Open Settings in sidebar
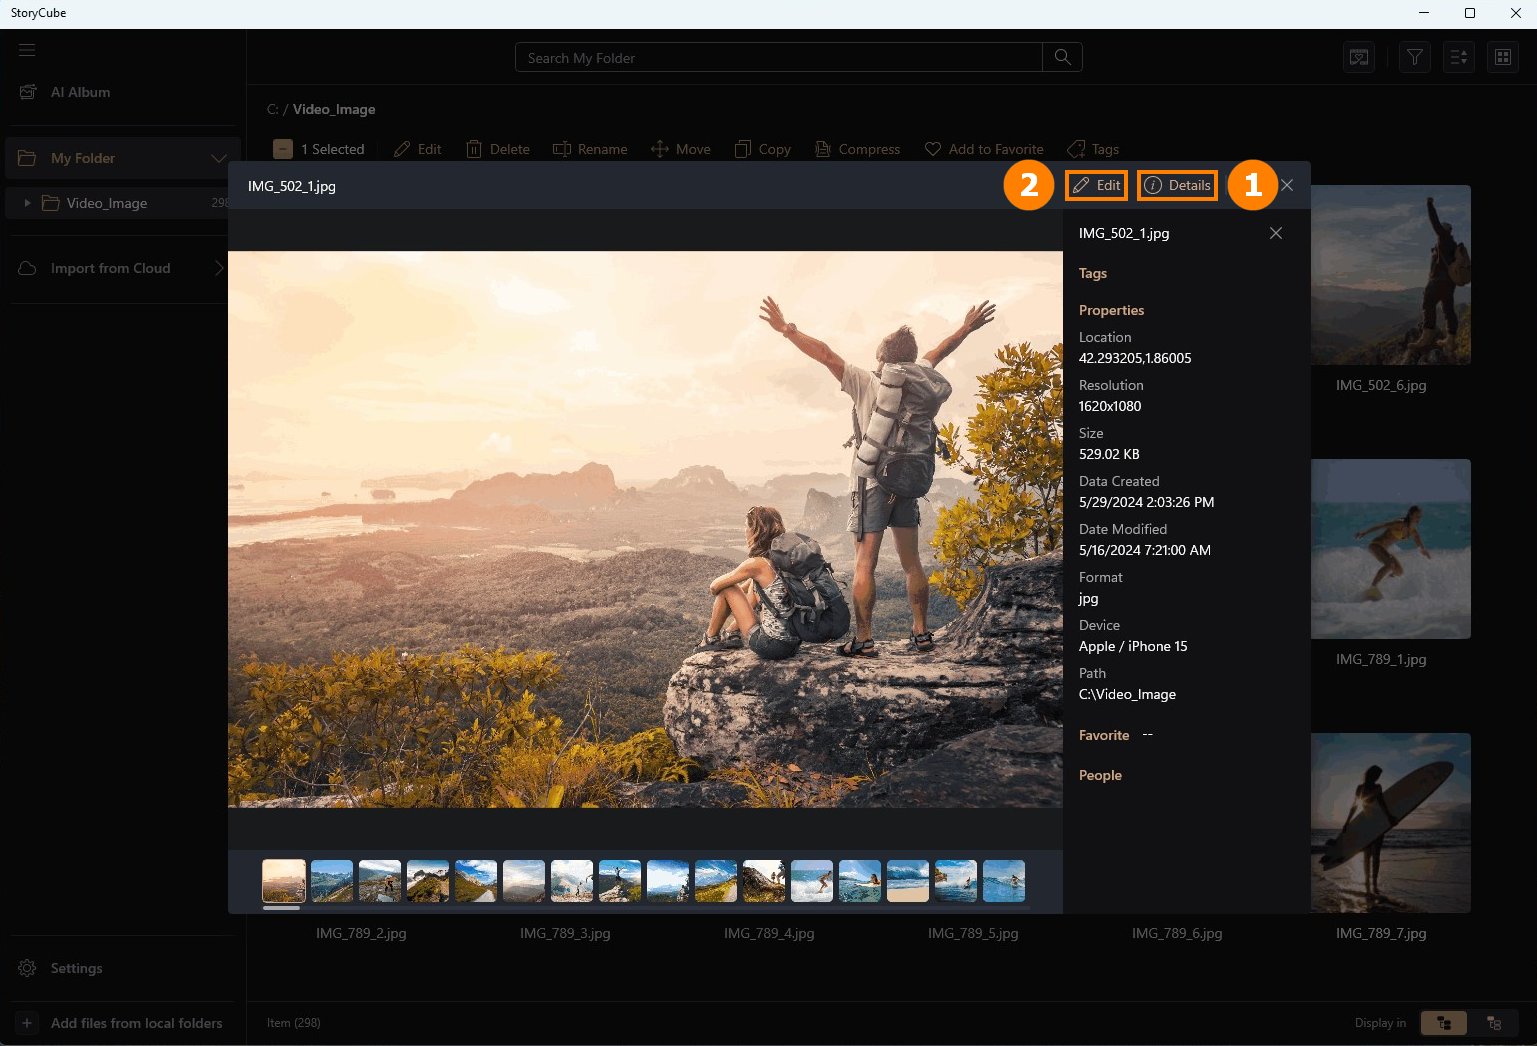This screenshot has width=1537, height=1046. coord(61,968)
